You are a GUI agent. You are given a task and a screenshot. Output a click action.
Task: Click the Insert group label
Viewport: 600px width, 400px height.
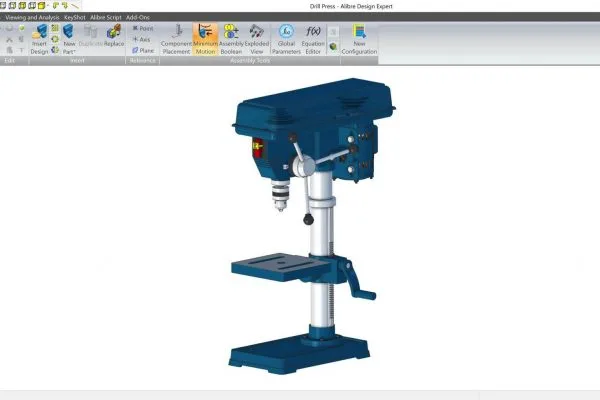click(77, 60)
